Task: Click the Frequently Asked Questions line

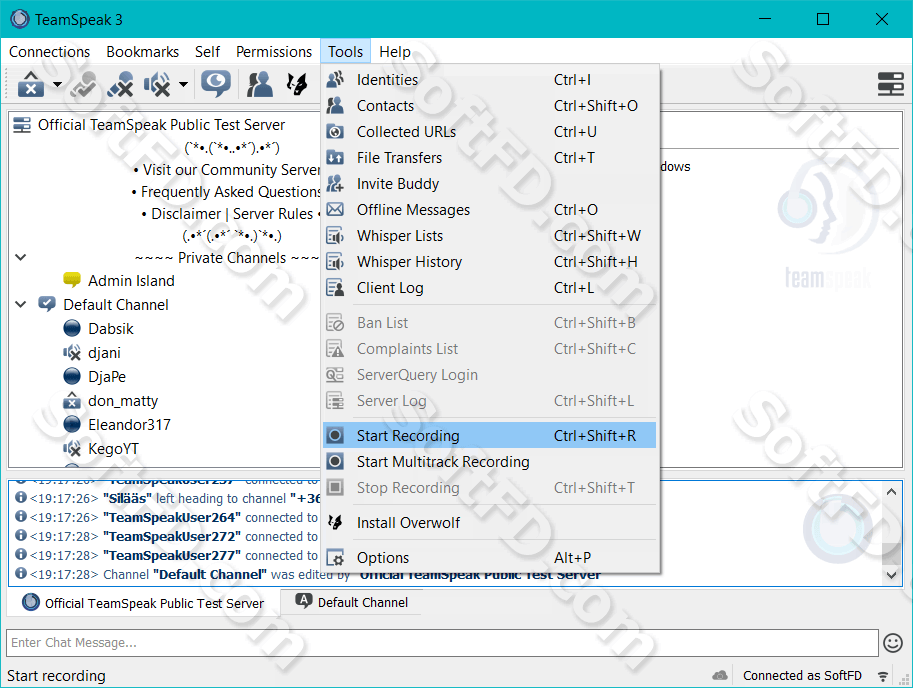Action: pos(227,192)
